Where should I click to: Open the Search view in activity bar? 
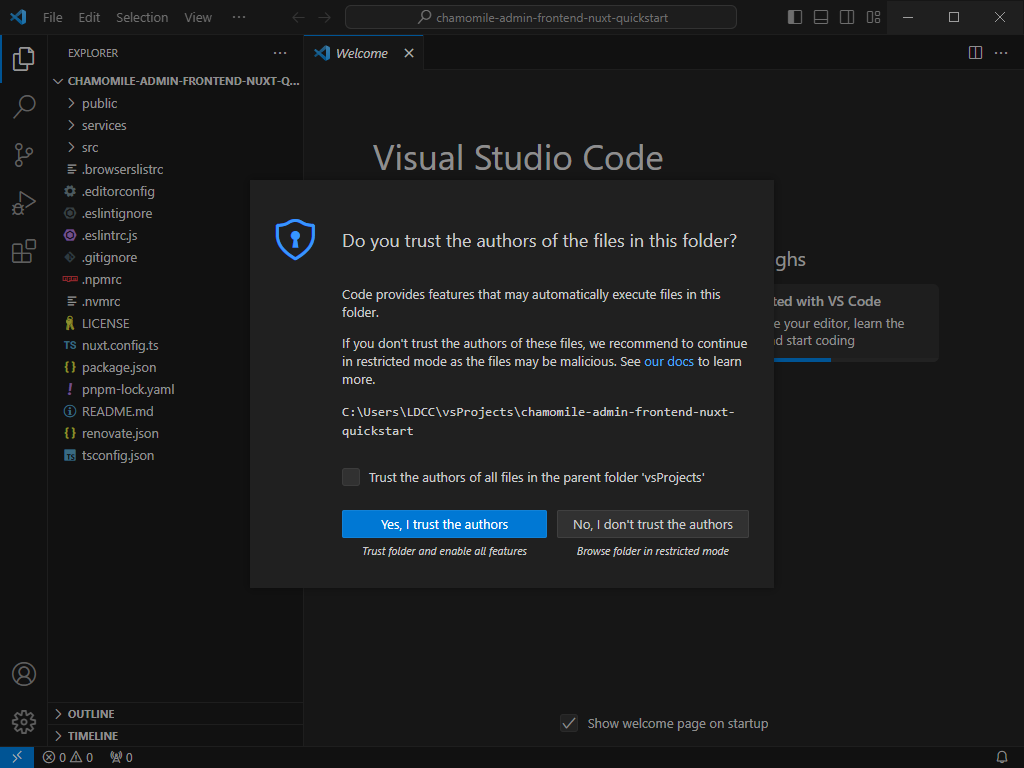(24, 106)
